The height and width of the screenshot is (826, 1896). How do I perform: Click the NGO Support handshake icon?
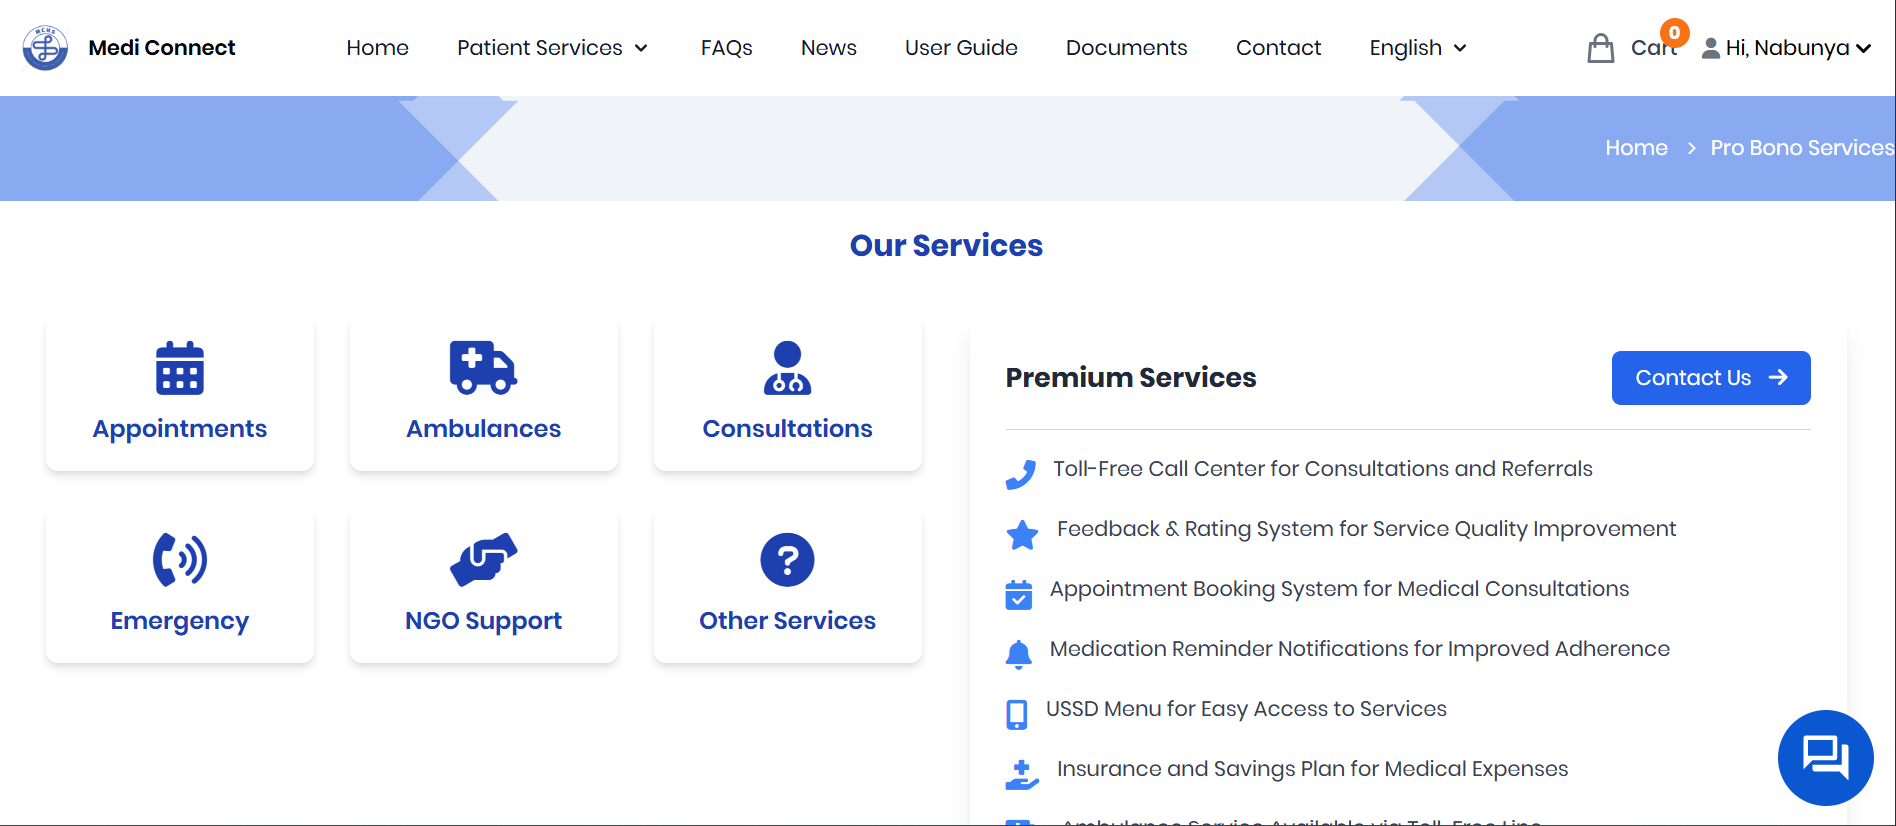(x=483, y=559)
